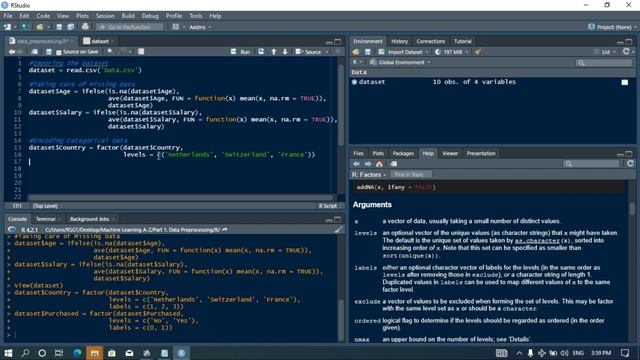This screenshot has width=640, height=360.
Task: Jump to next section with down arrow
Action: tap(285, 52)
